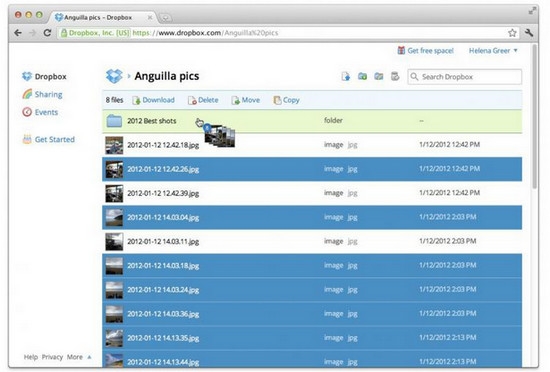
Task: Open a new browser tab
Action: (x=165, y=18)
